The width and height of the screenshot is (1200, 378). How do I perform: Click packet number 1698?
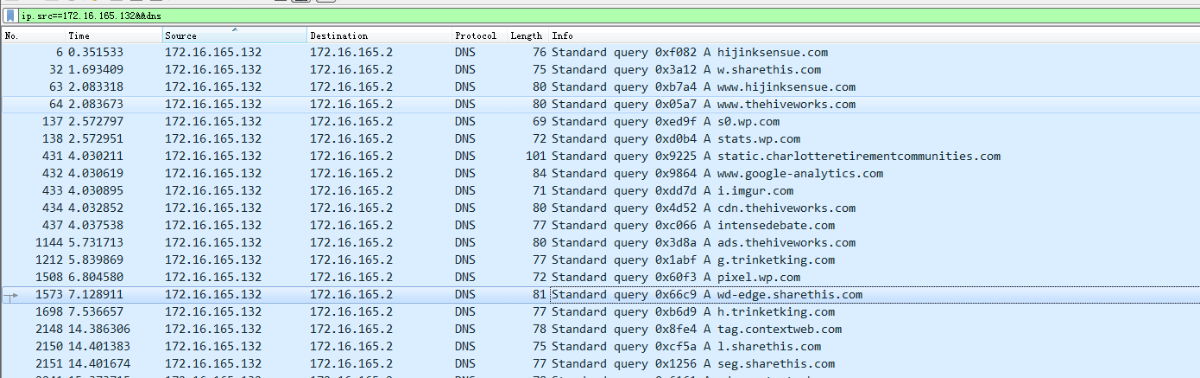[49, 312]
